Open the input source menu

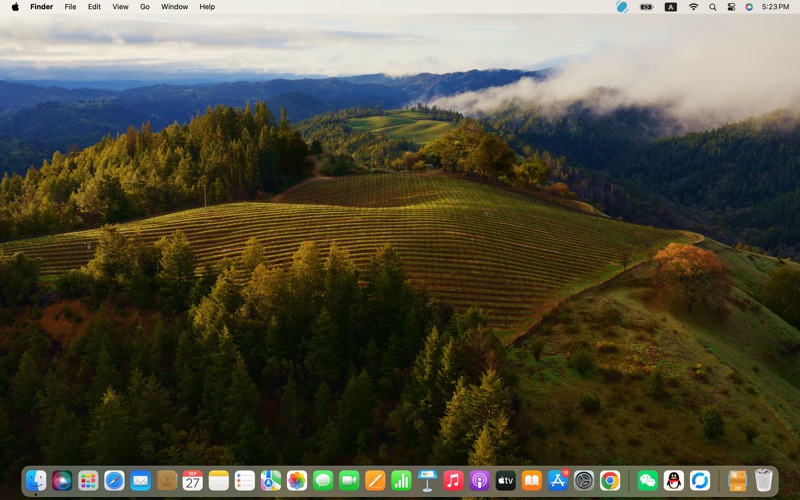tap(670, 7)
